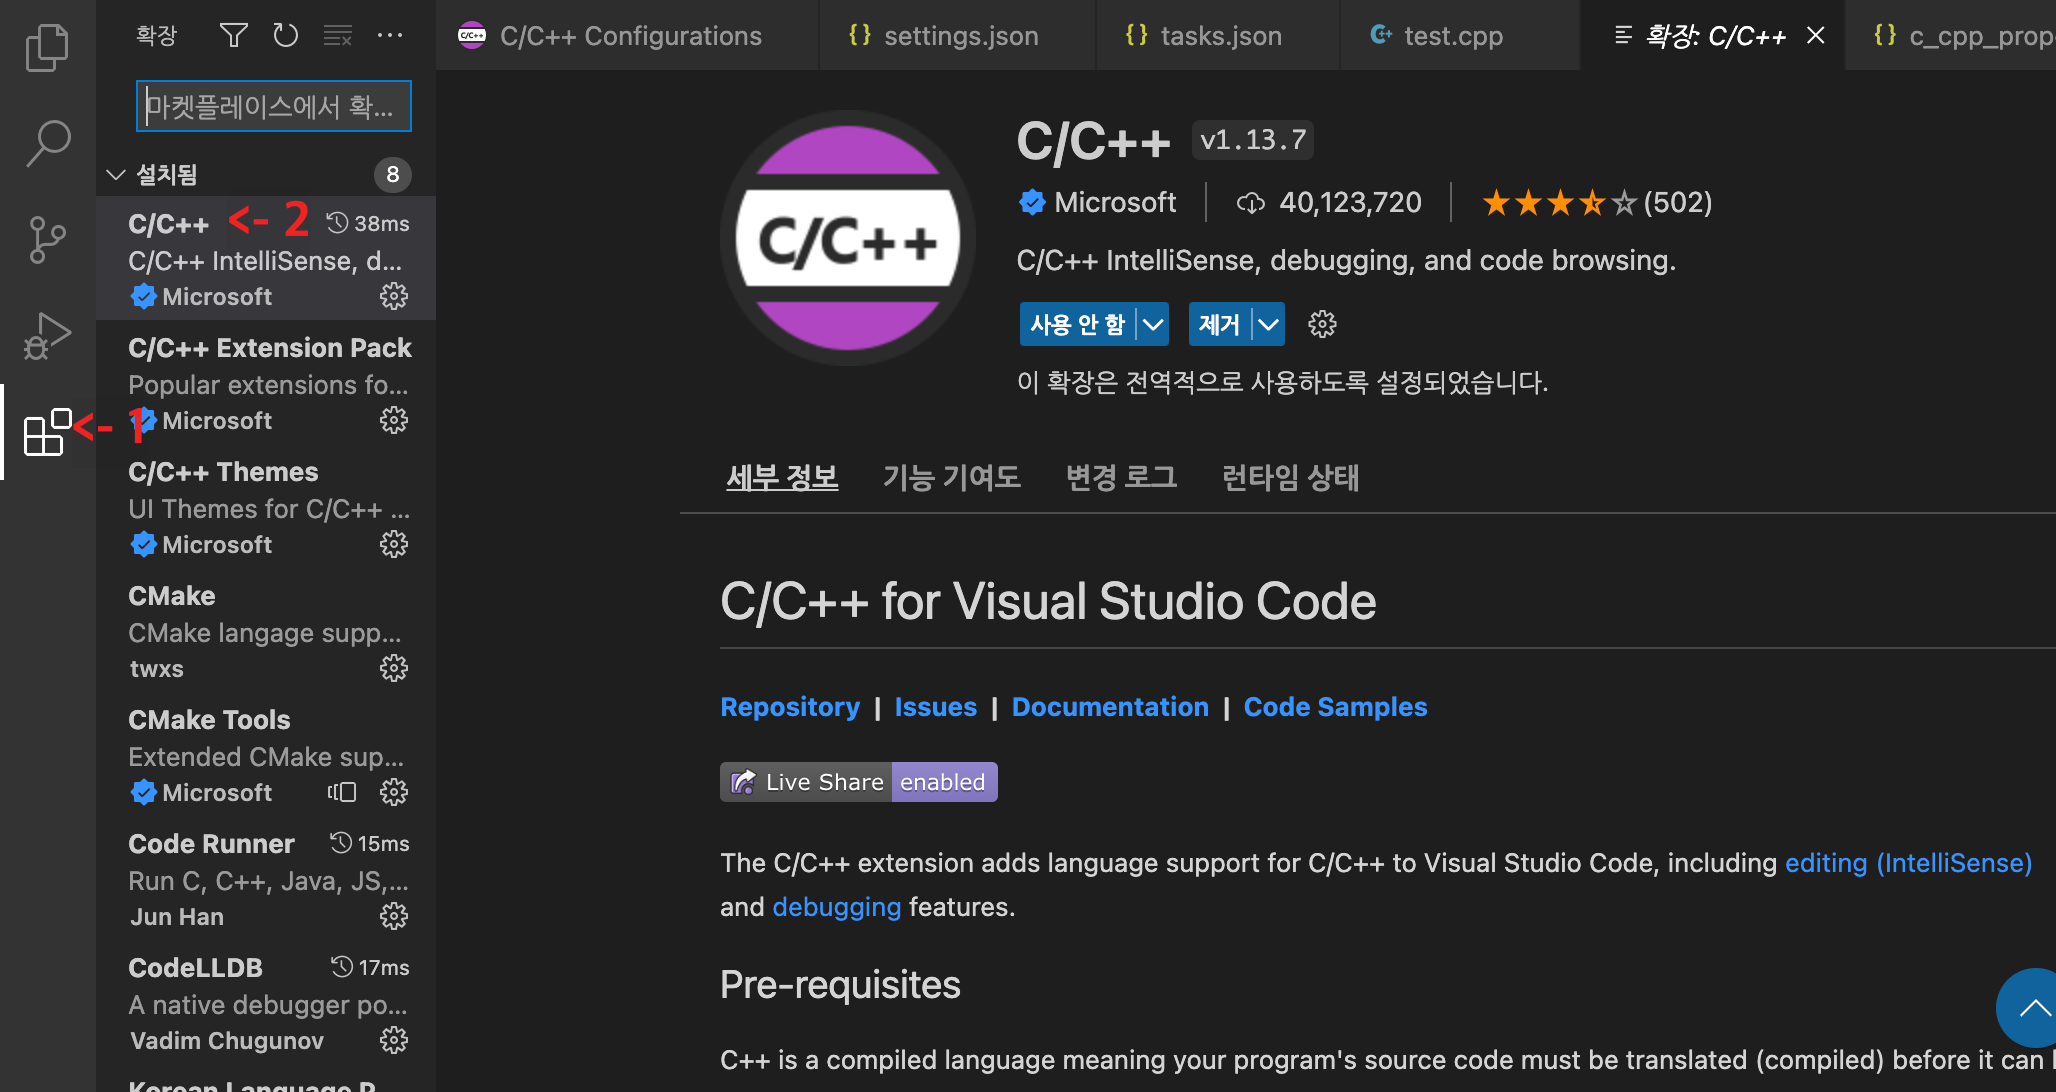Select C/C++ Extension Pack in list
The width and height of the screenshot is (2056, 1092).
click(x=266, y=383)
